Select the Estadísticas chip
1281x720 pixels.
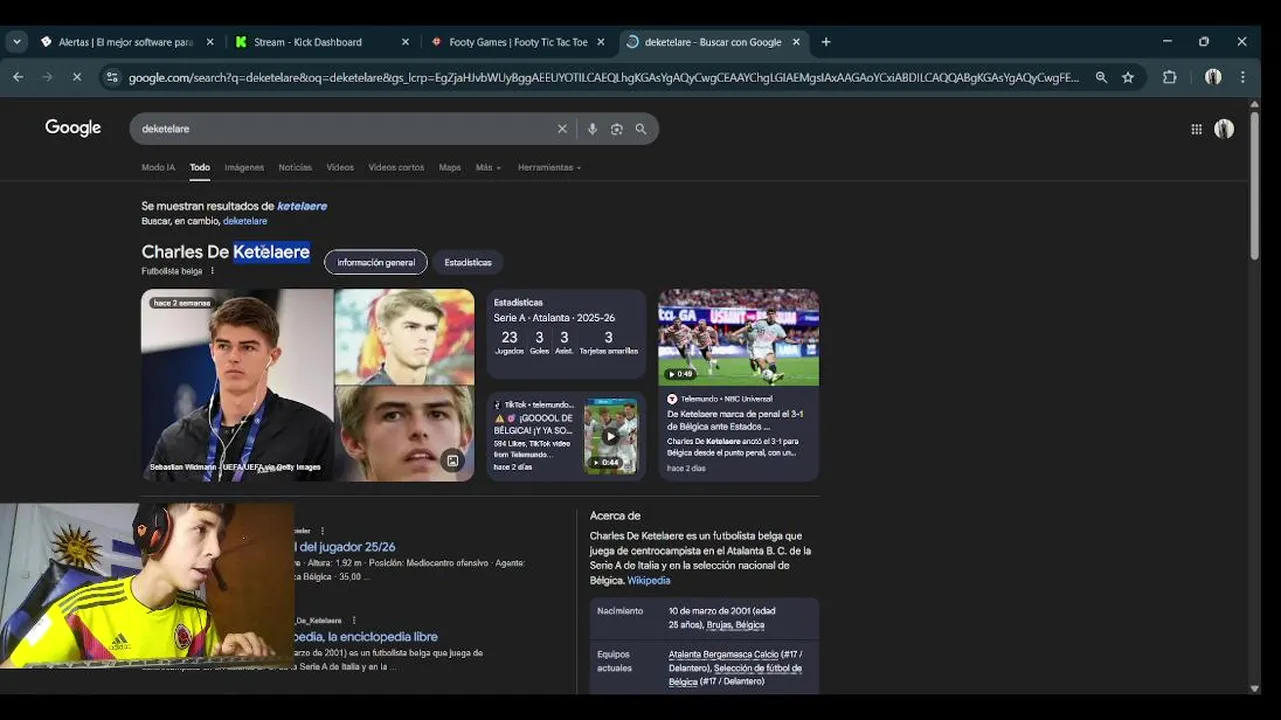468,262
